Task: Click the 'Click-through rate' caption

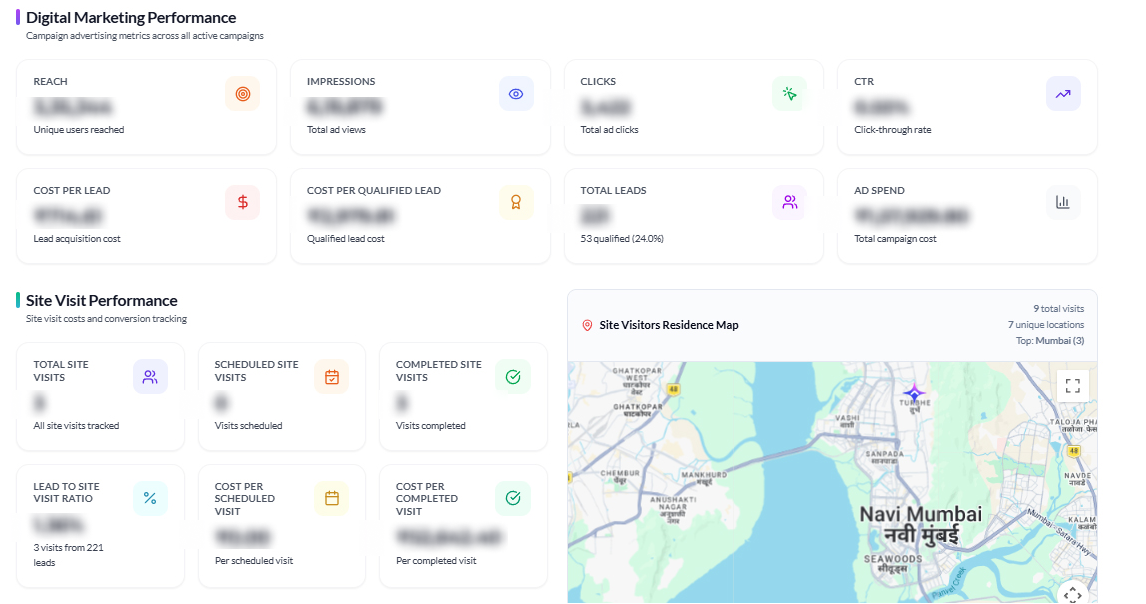Action: tap(892, 129)
